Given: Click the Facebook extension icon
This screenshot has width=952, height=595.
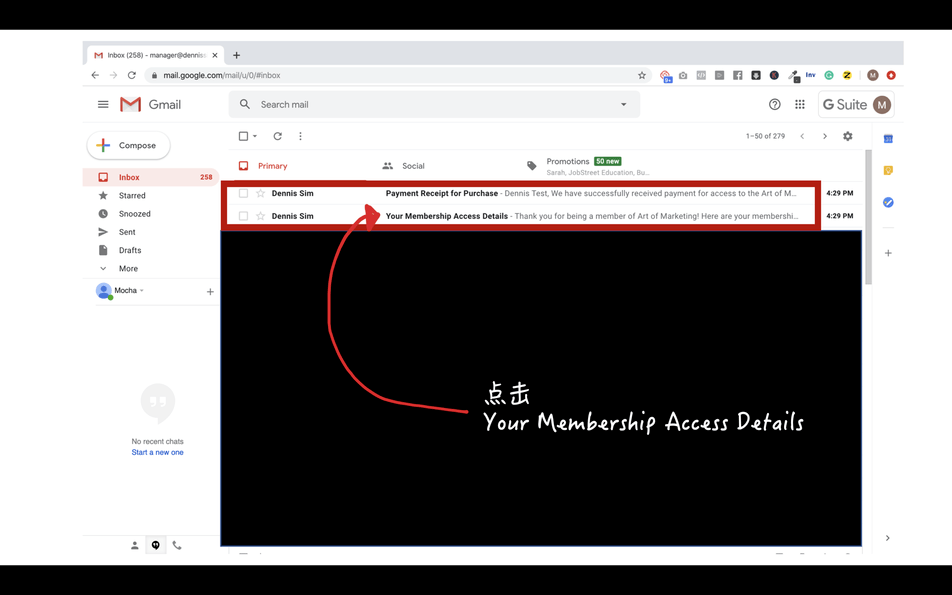Looking at the screenshot, I should [x=738, y=75].
